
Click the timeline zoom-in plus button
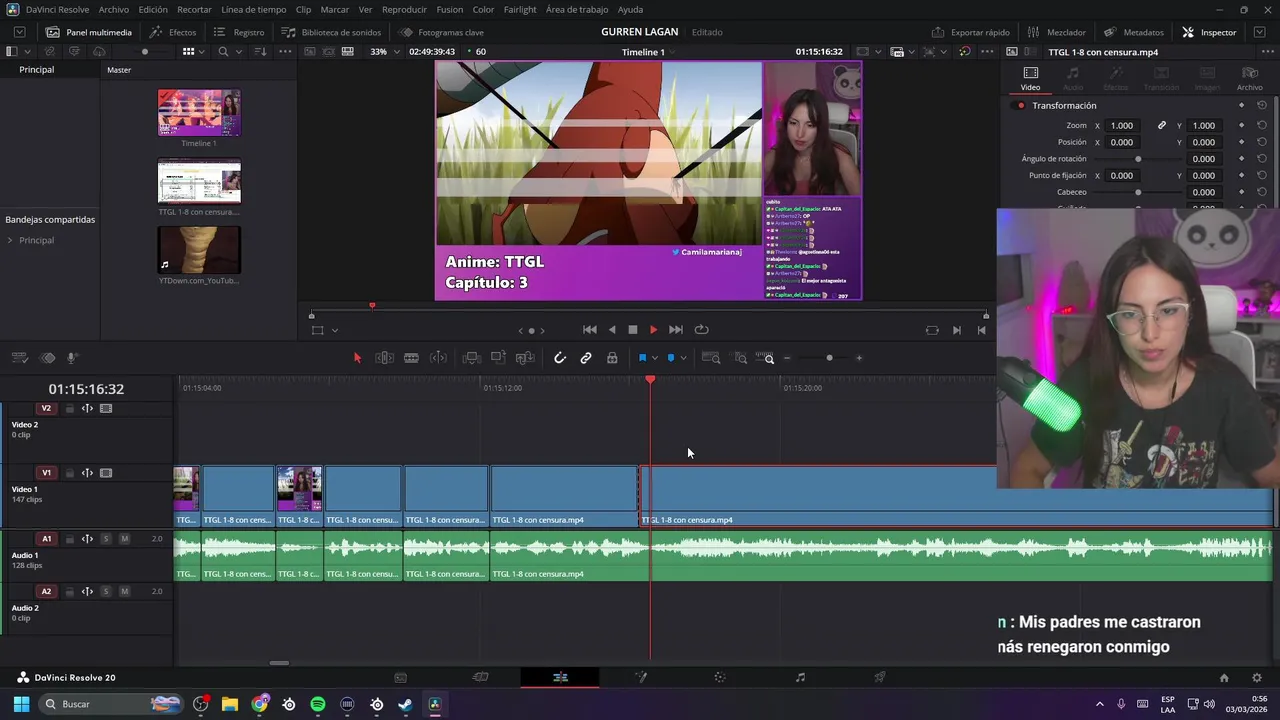pos(859,358)
